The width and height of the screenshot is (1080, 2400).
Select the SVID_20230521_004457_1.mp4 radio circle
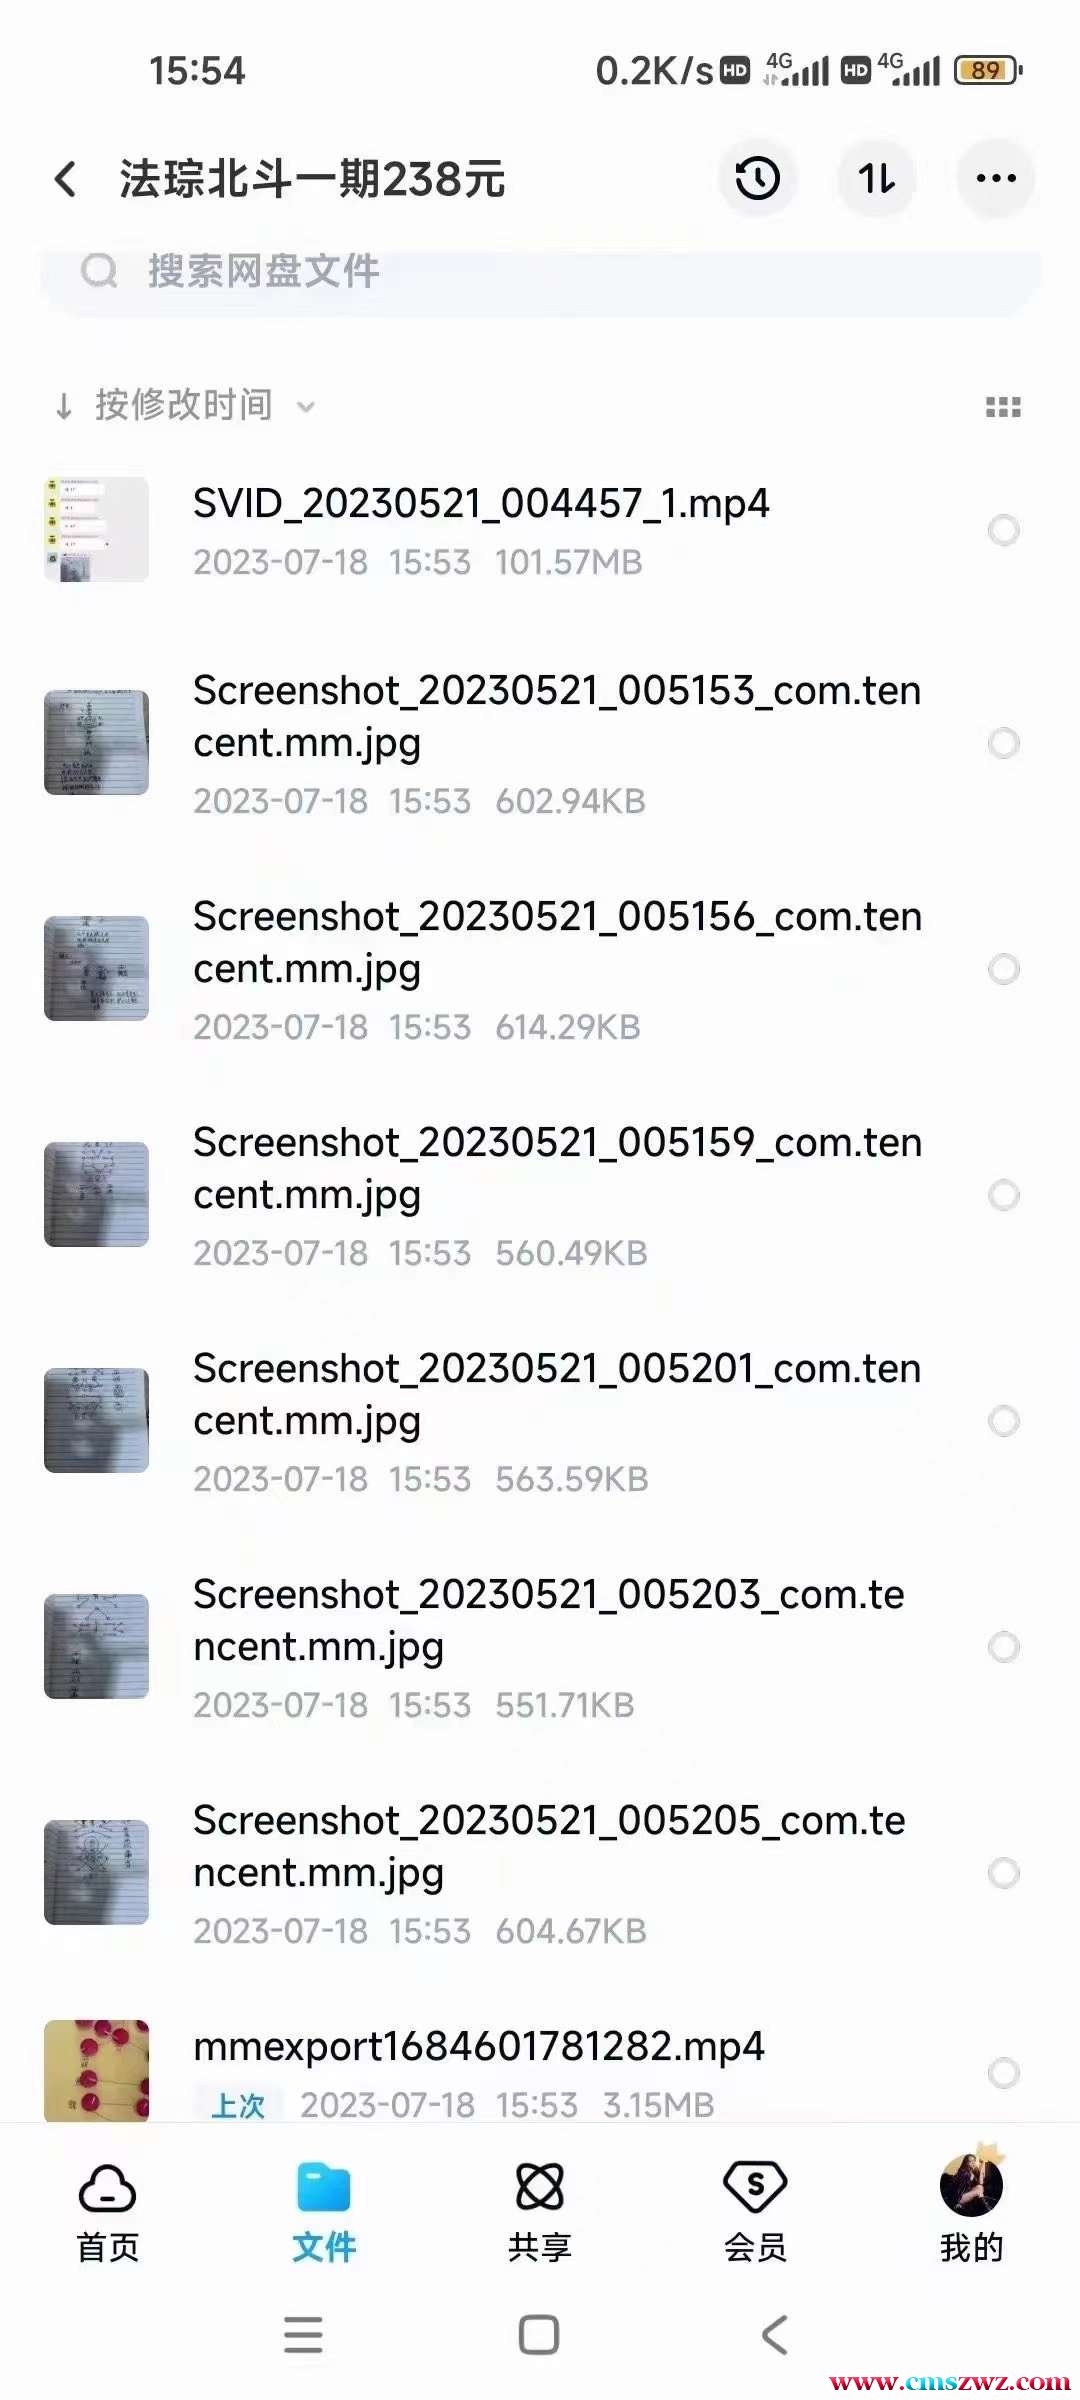tap(1004, 530)
